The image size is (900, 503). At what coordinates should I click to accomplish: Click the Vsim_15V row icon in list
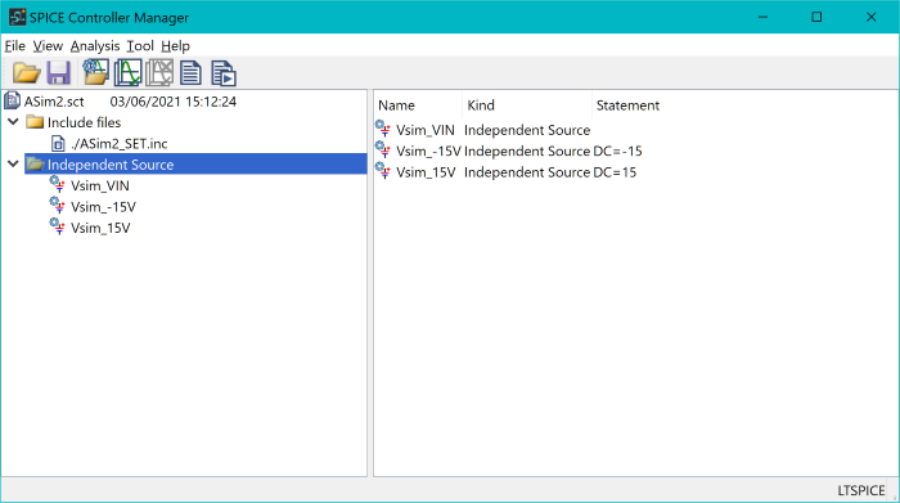click(x=383, y=171)
